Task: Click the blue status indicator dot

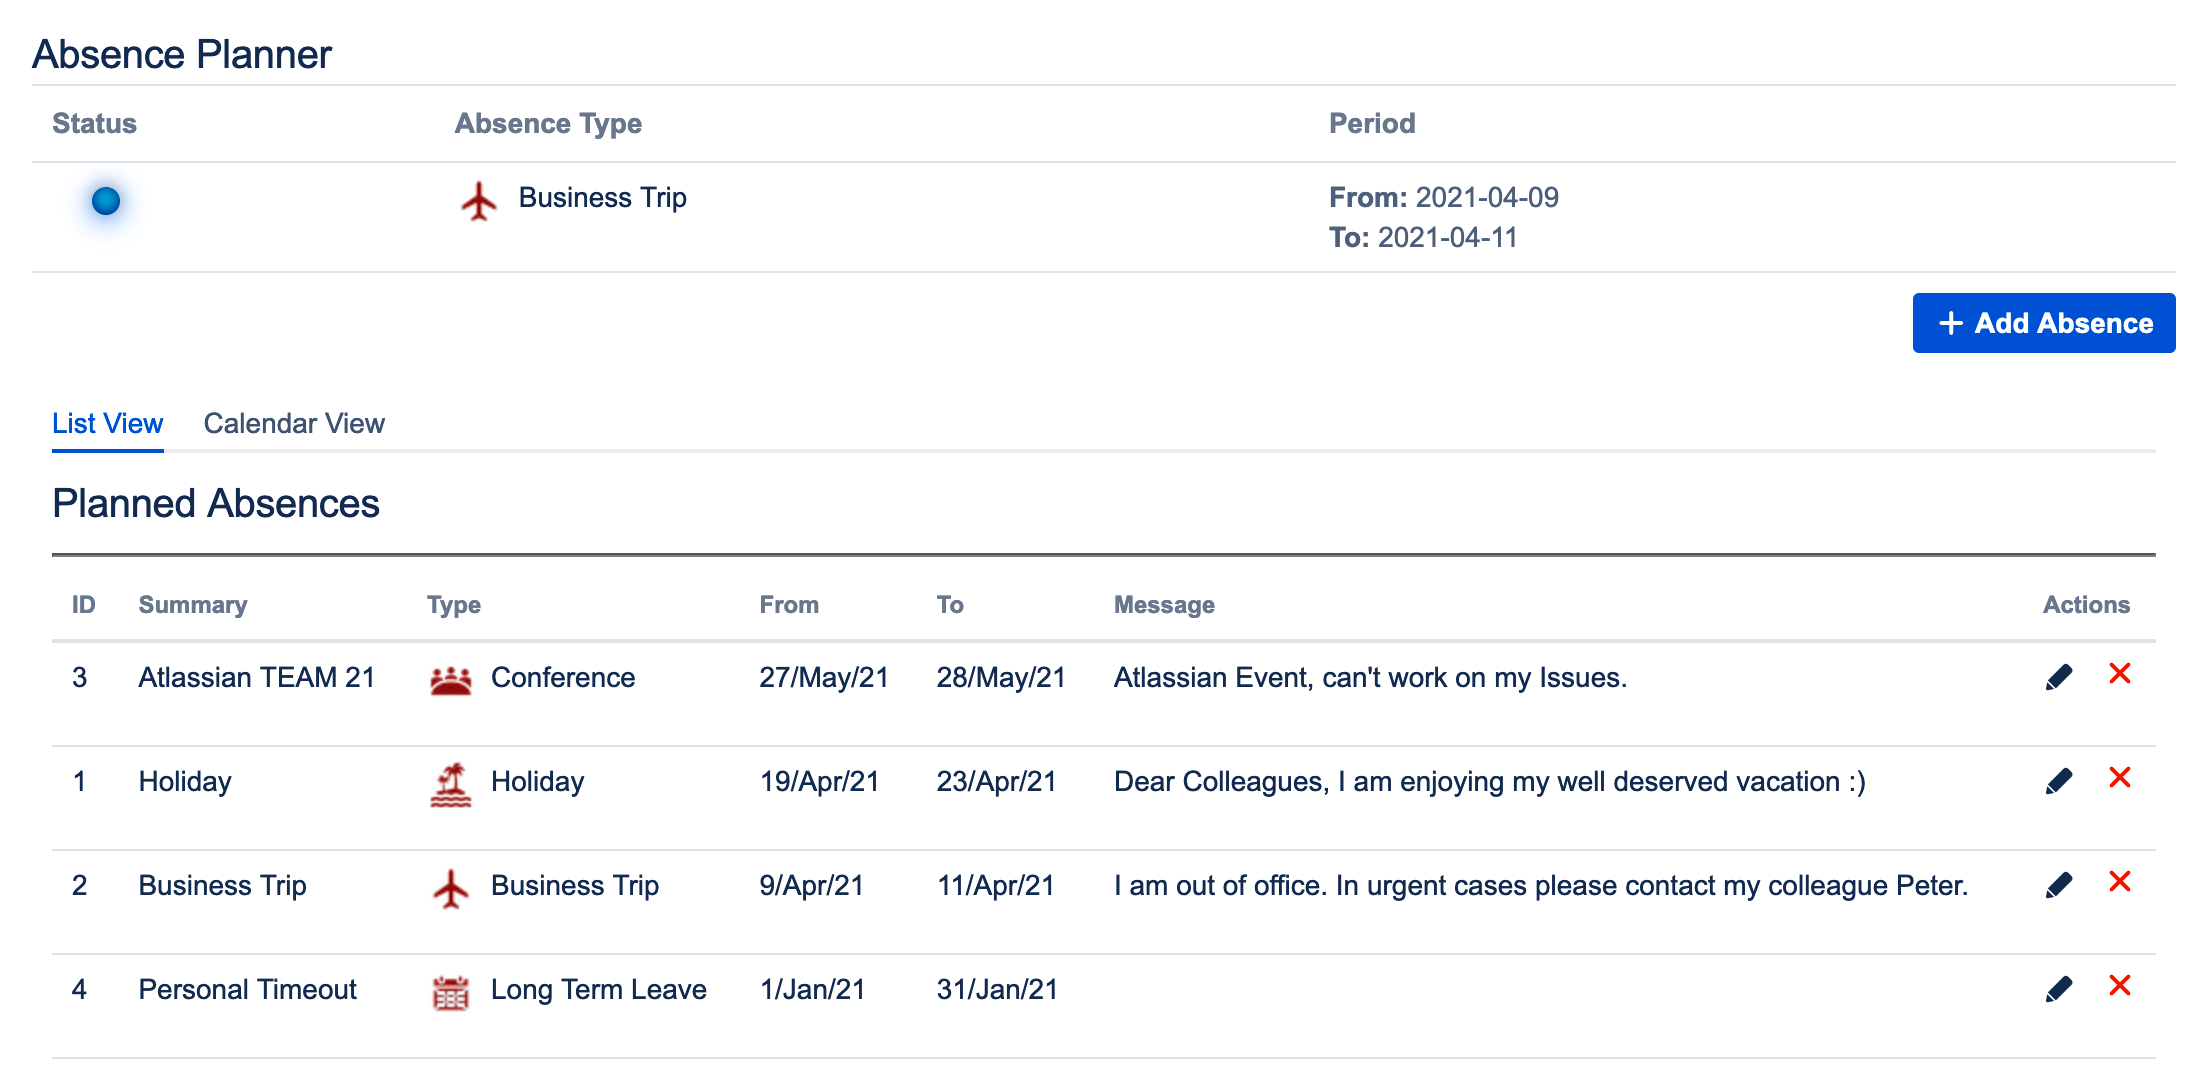Action: [x=106, y=201]
